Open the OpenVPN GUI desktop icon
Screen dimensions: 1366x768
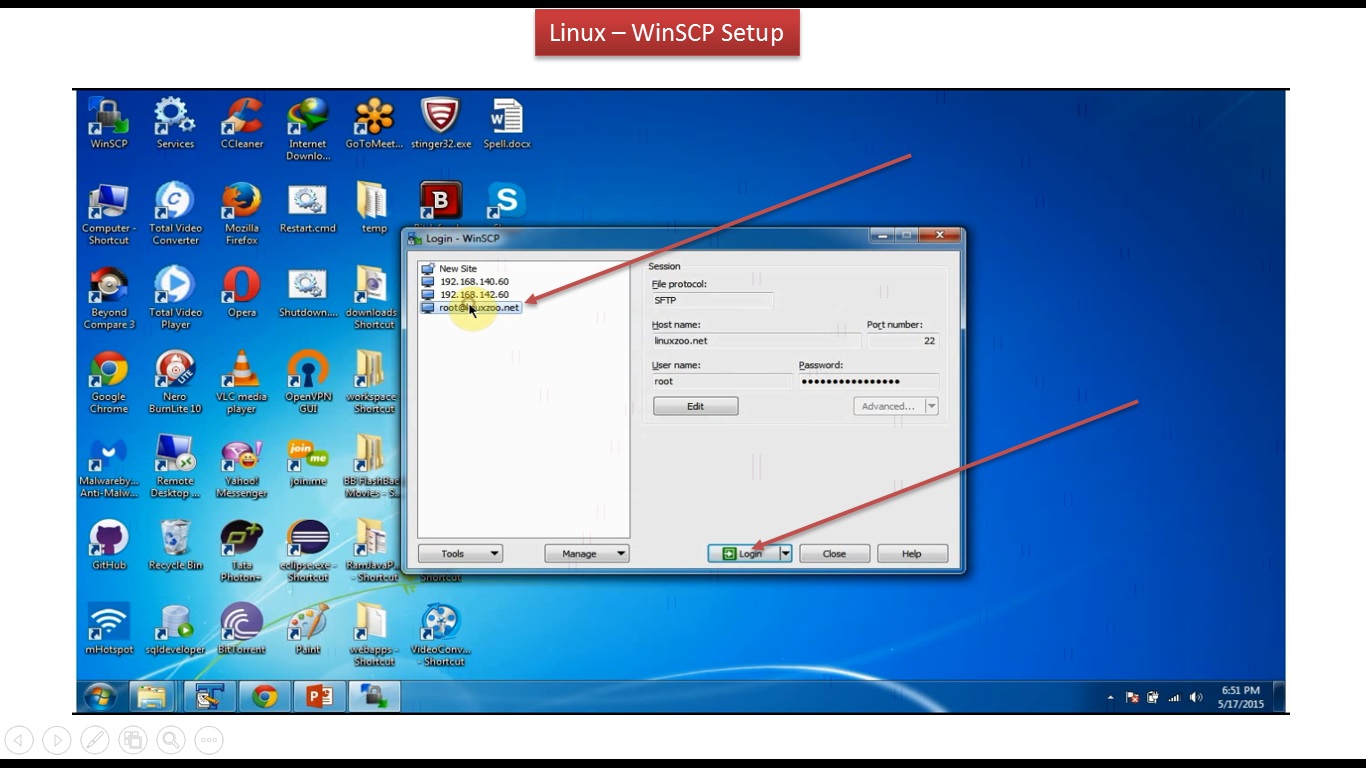click(x=308, y=382)
